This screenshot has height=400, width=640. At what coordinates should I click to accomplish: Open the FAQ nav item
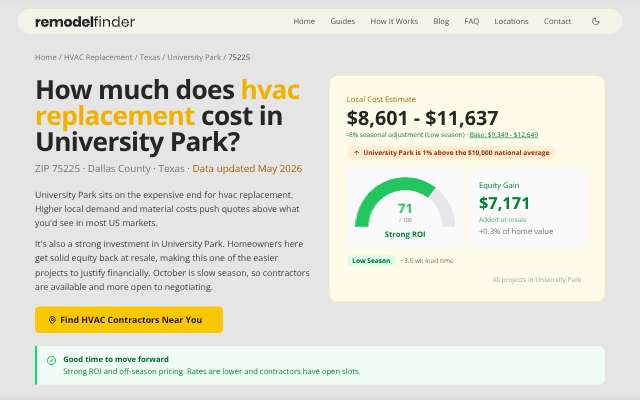pos(471,21)
